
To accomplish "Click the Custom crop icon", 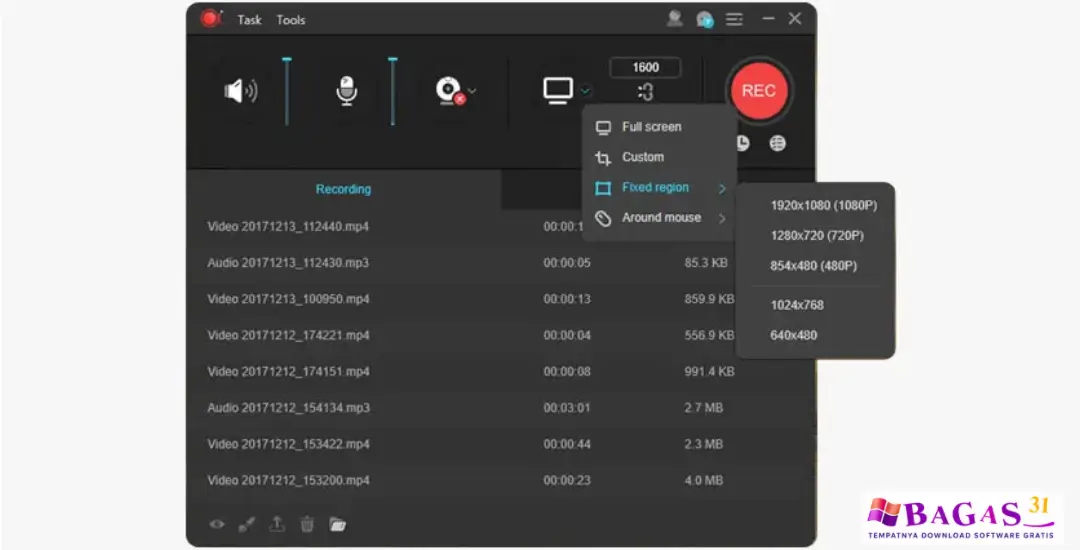I will point(603,158).
